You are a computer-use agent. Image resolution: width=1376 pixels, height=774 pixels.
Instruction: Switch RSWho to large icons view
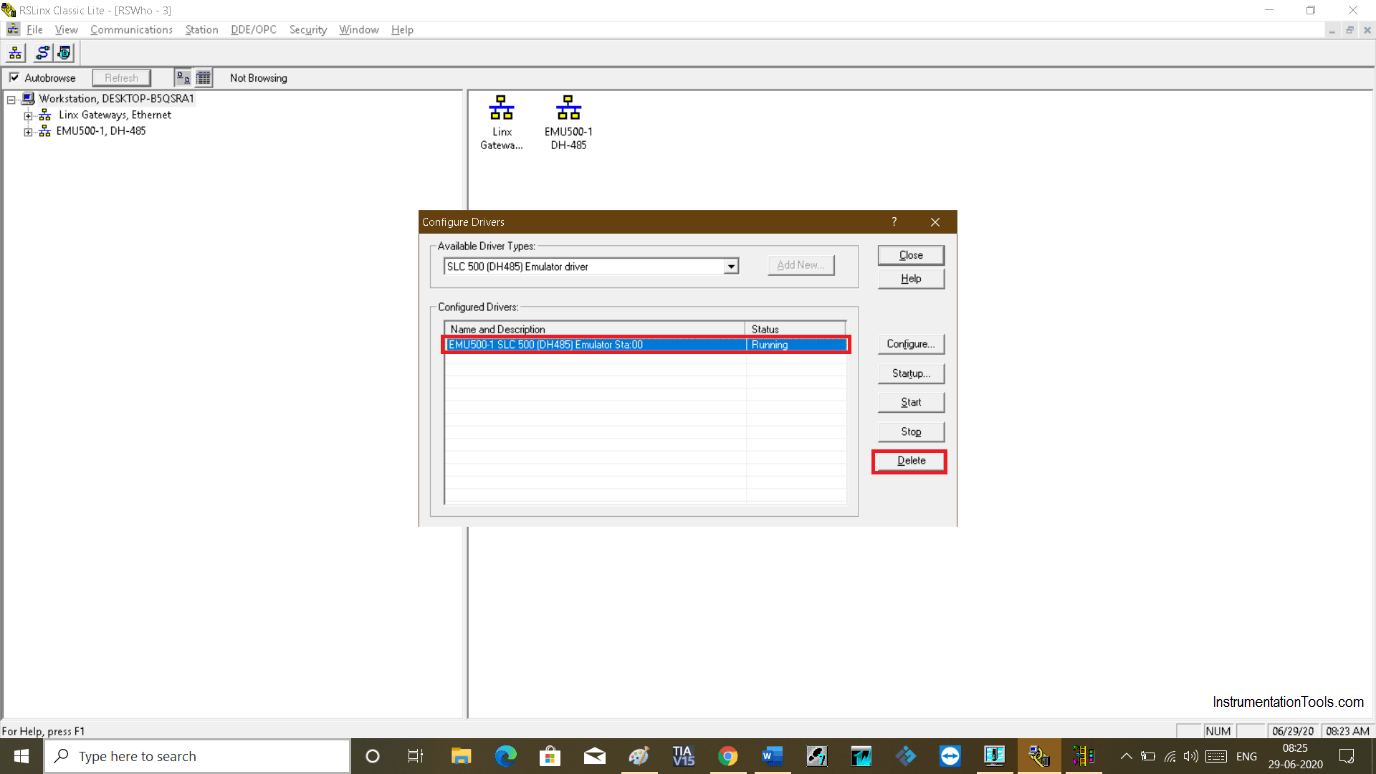pos(184,78)
